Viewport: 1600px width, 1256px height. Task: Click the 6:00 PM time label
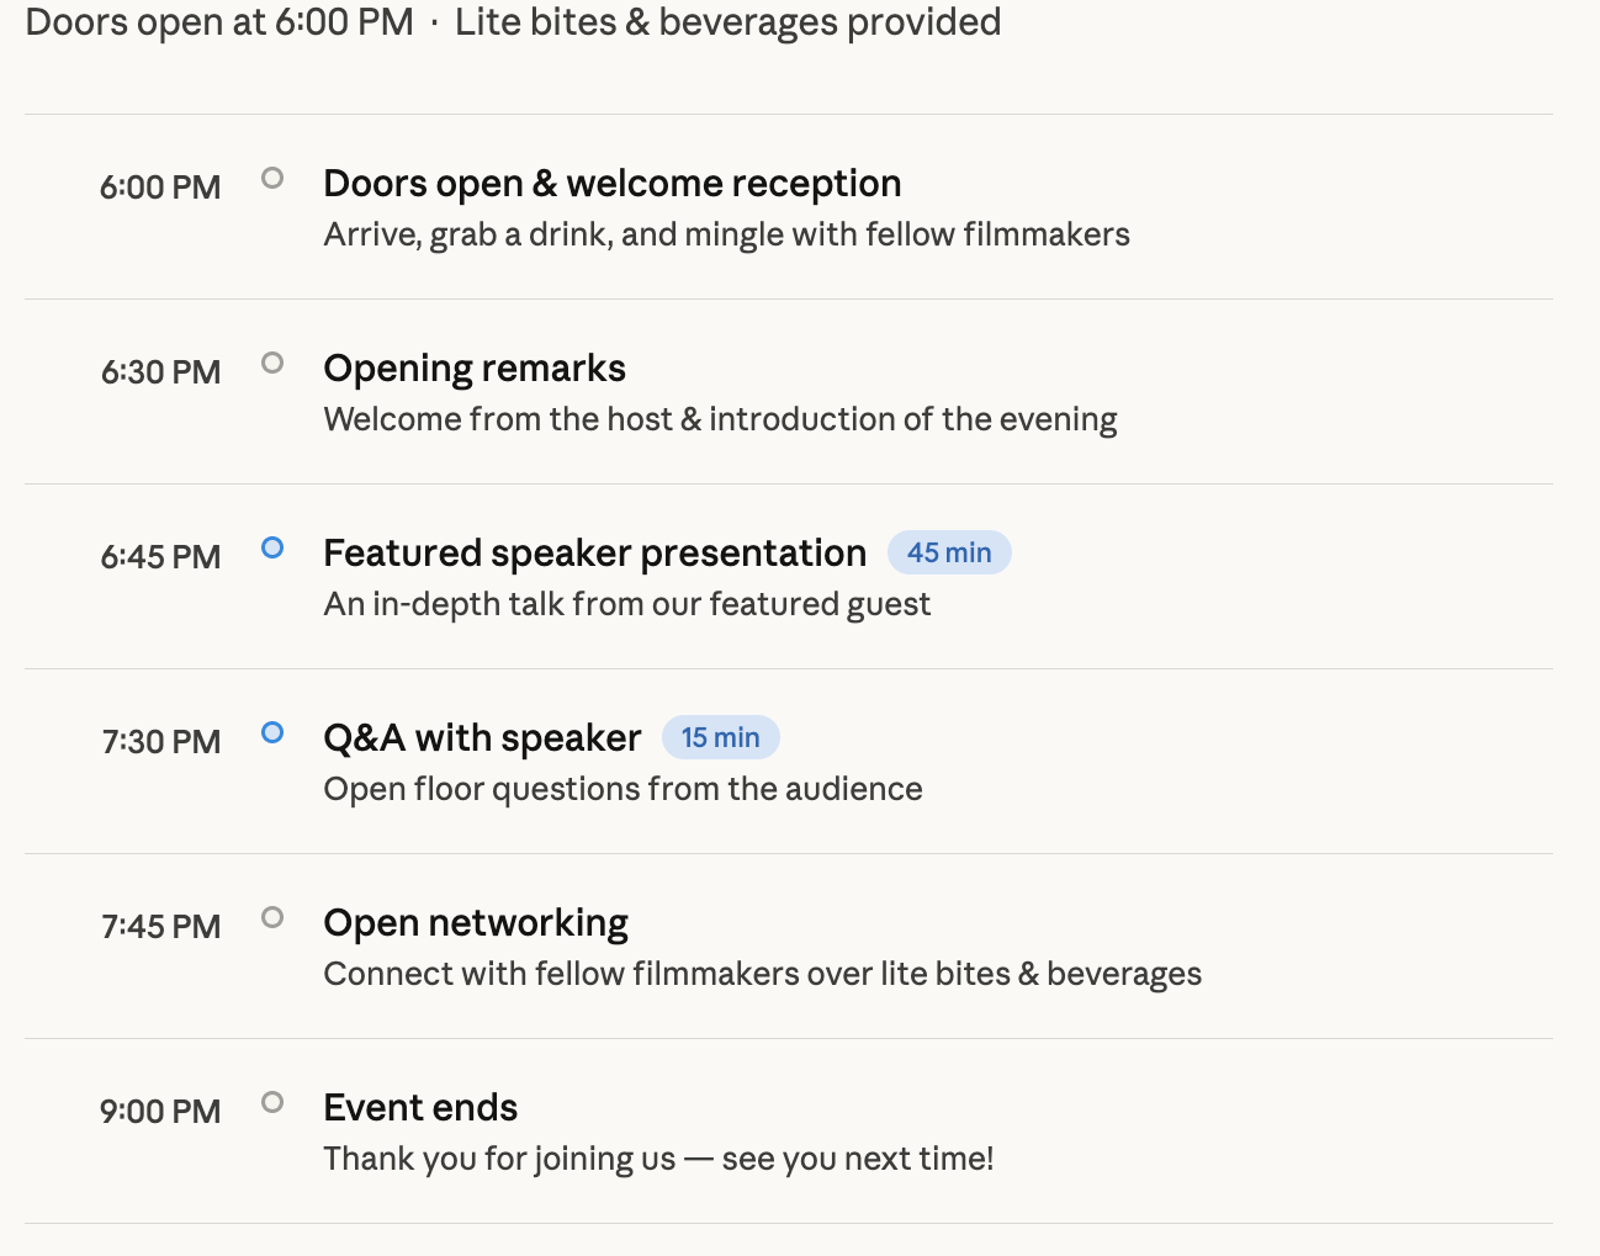point(160,188)
